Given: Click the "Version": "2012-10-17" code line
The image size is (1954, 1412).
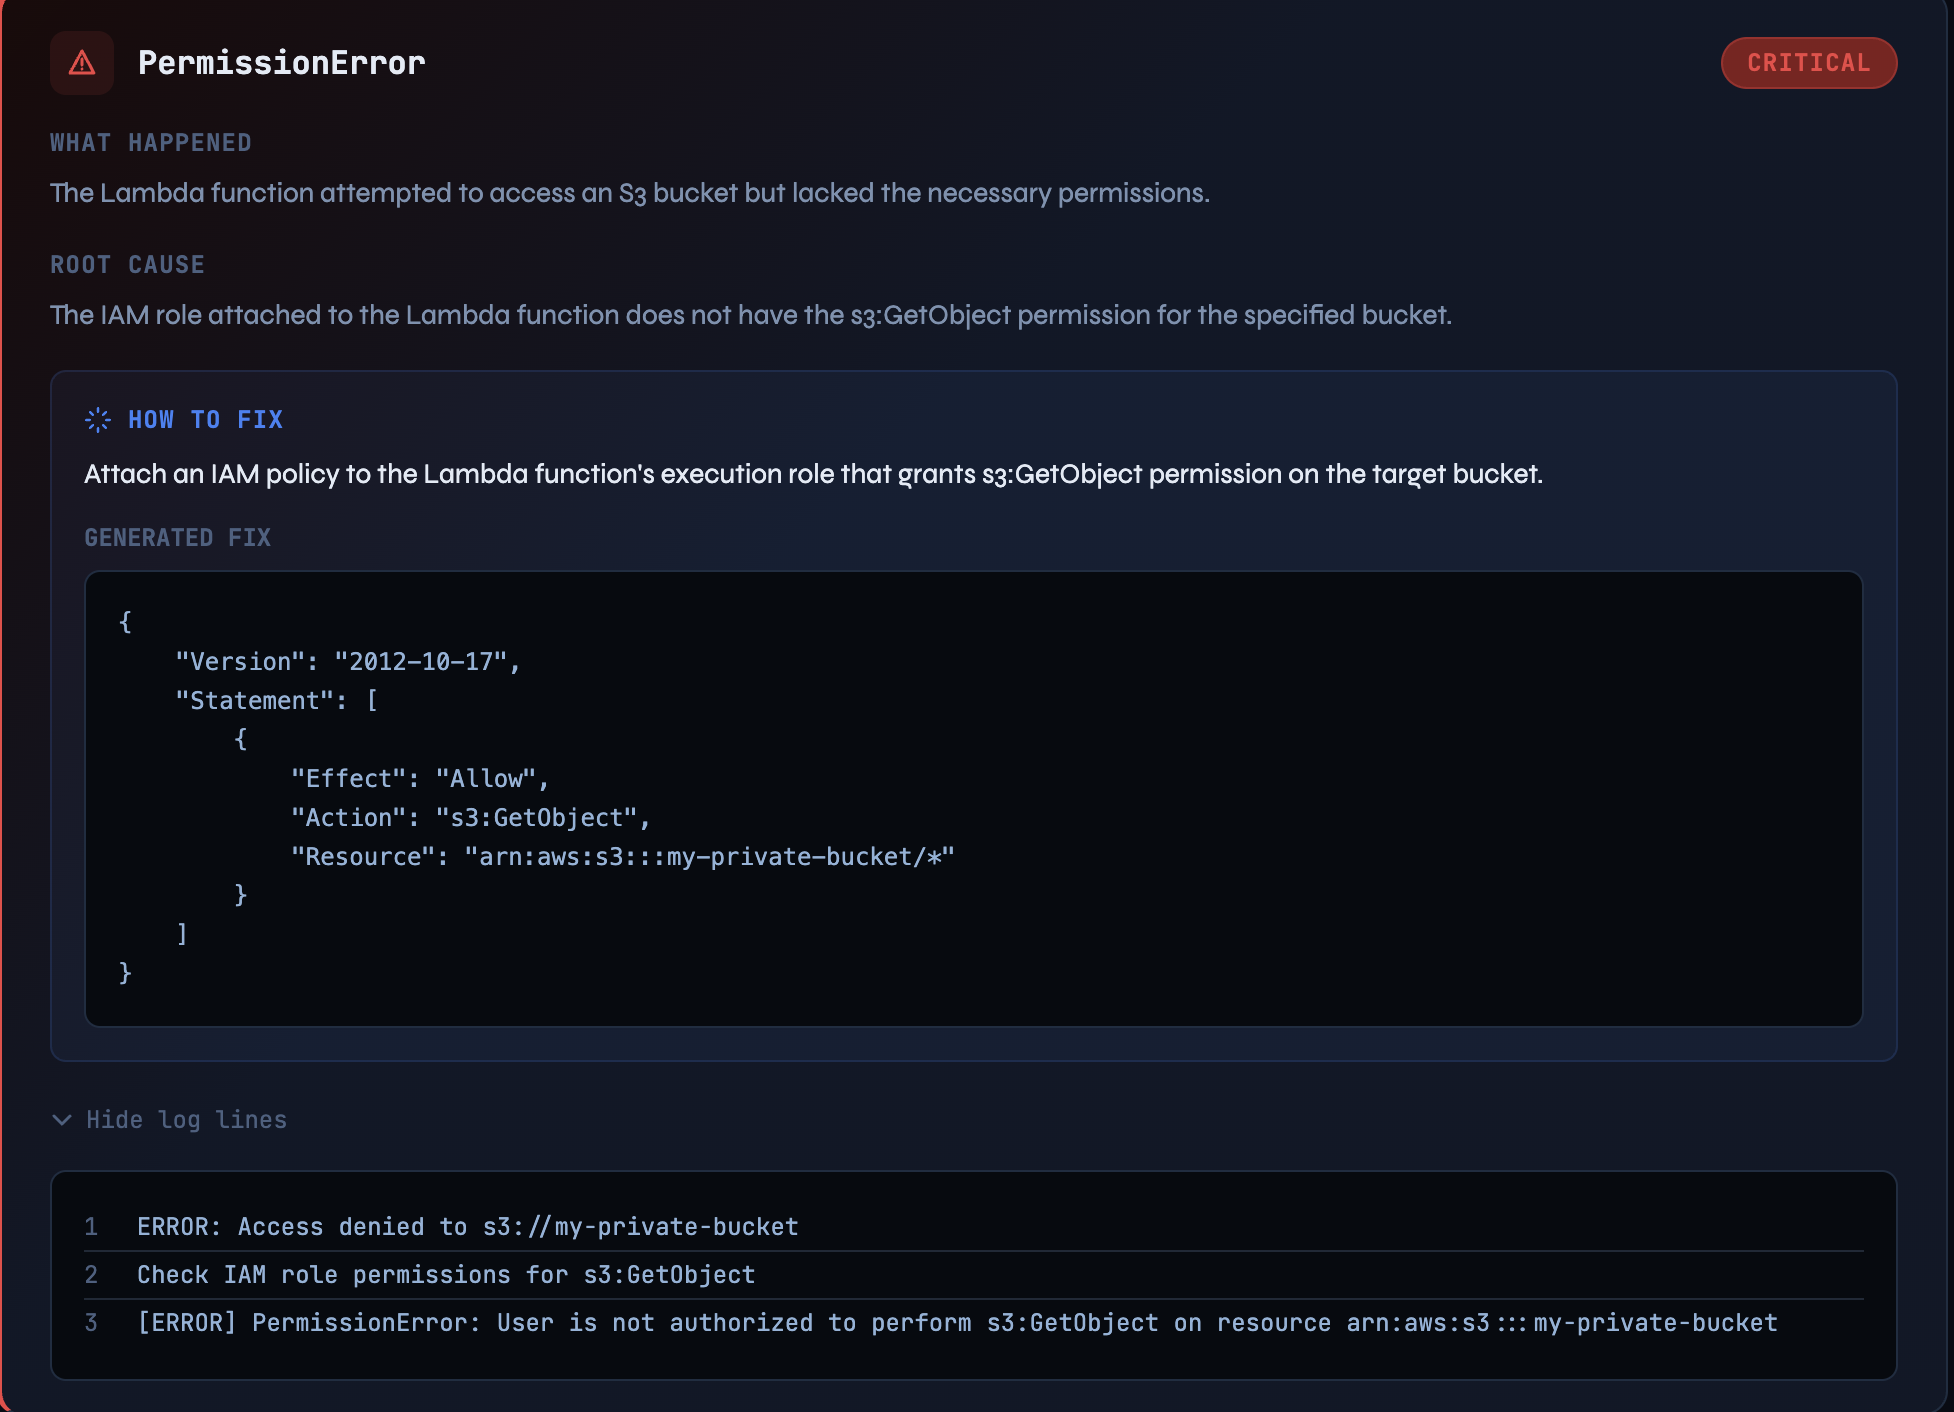Looking at the screenshot, I should (347, 662).
